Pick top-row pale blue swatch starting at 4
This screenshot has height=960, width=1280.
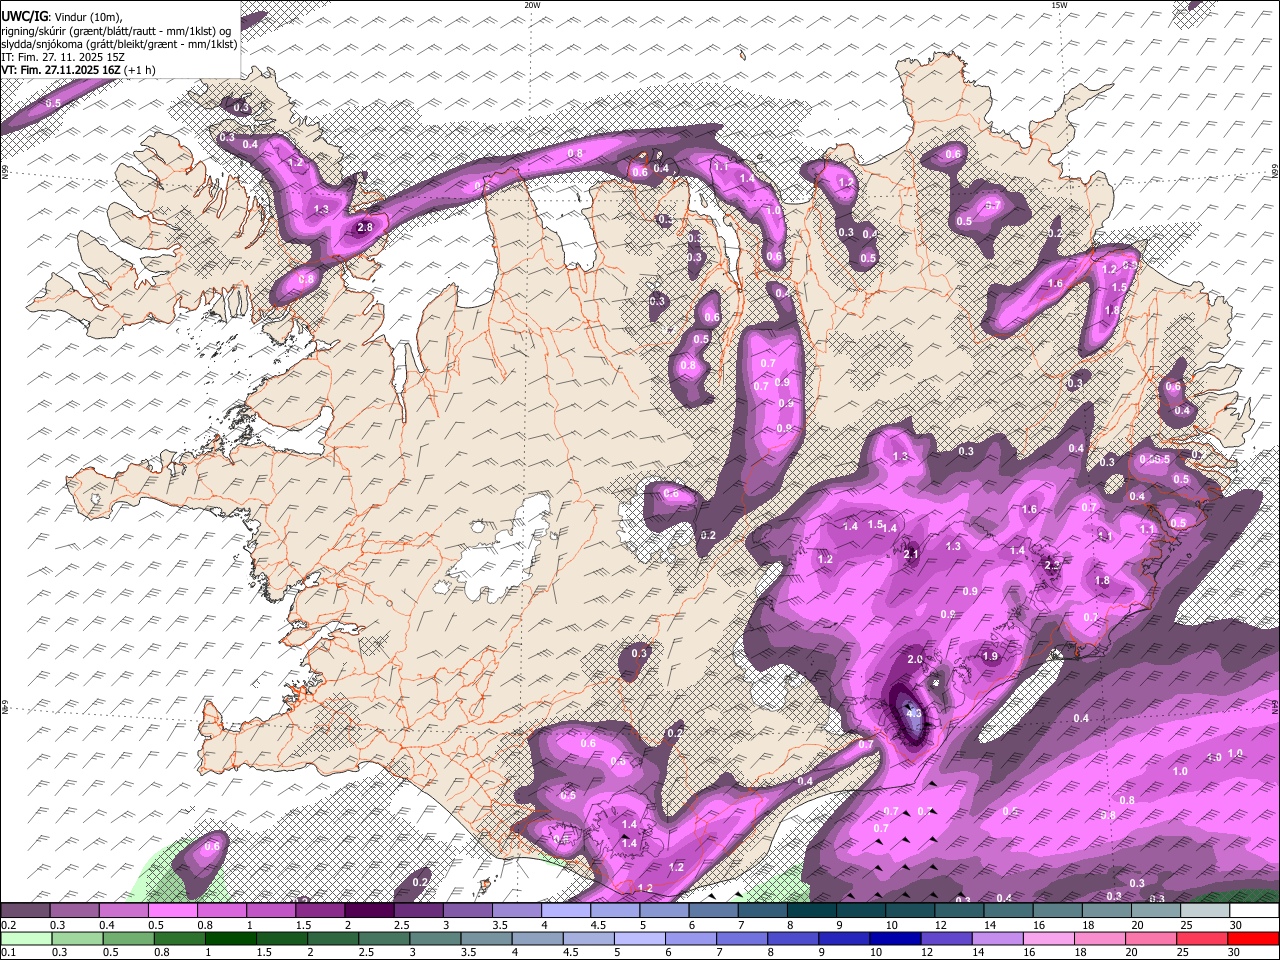pos(566,911)
